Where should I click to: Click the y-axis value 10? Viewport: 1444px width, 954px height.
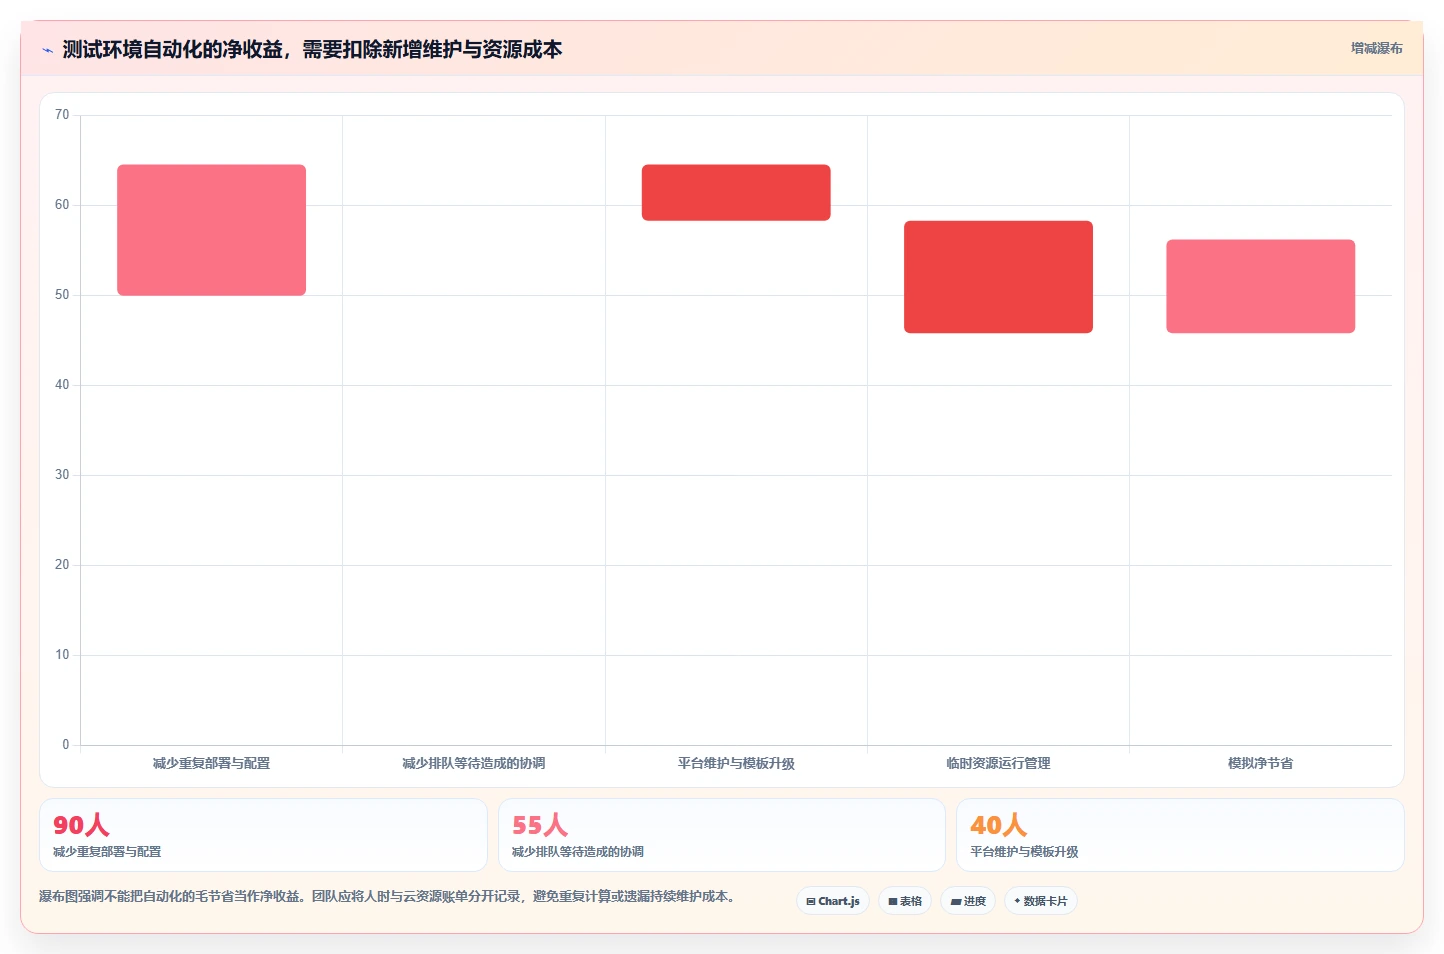click(x=62, y=655)
